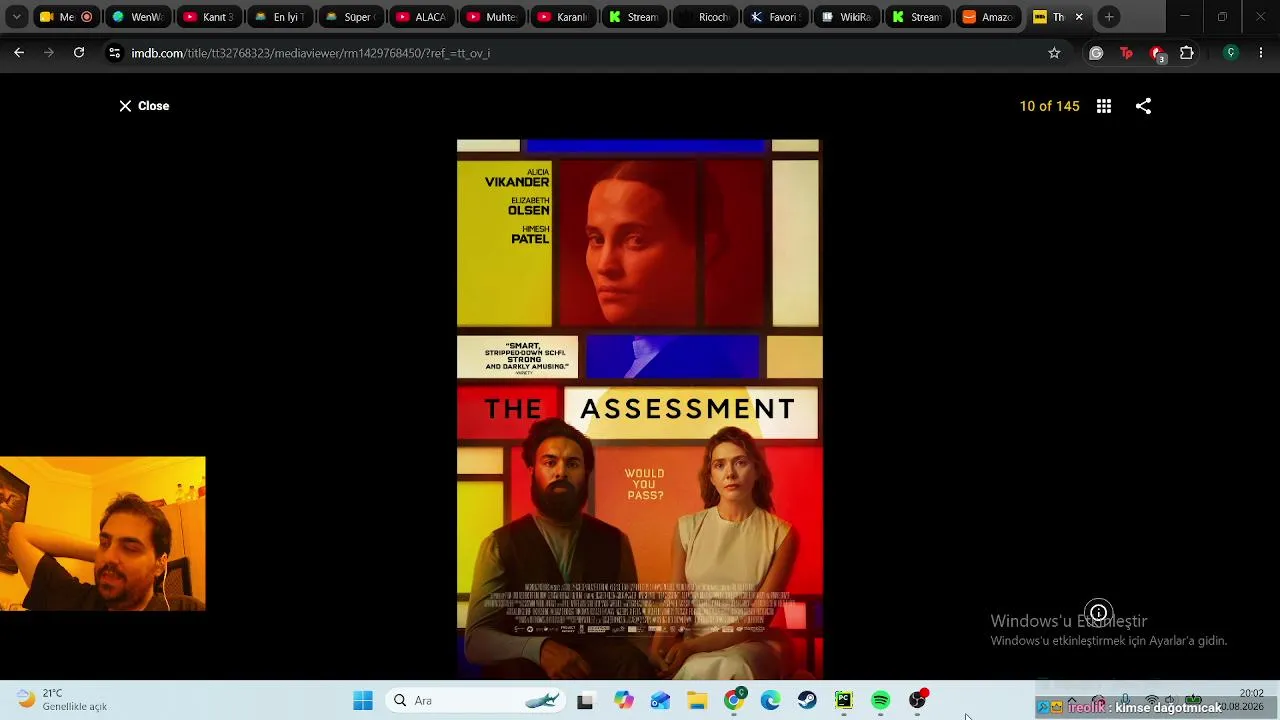Switch to the Amazon tab
1280x720 pixels.
point(989,17)
